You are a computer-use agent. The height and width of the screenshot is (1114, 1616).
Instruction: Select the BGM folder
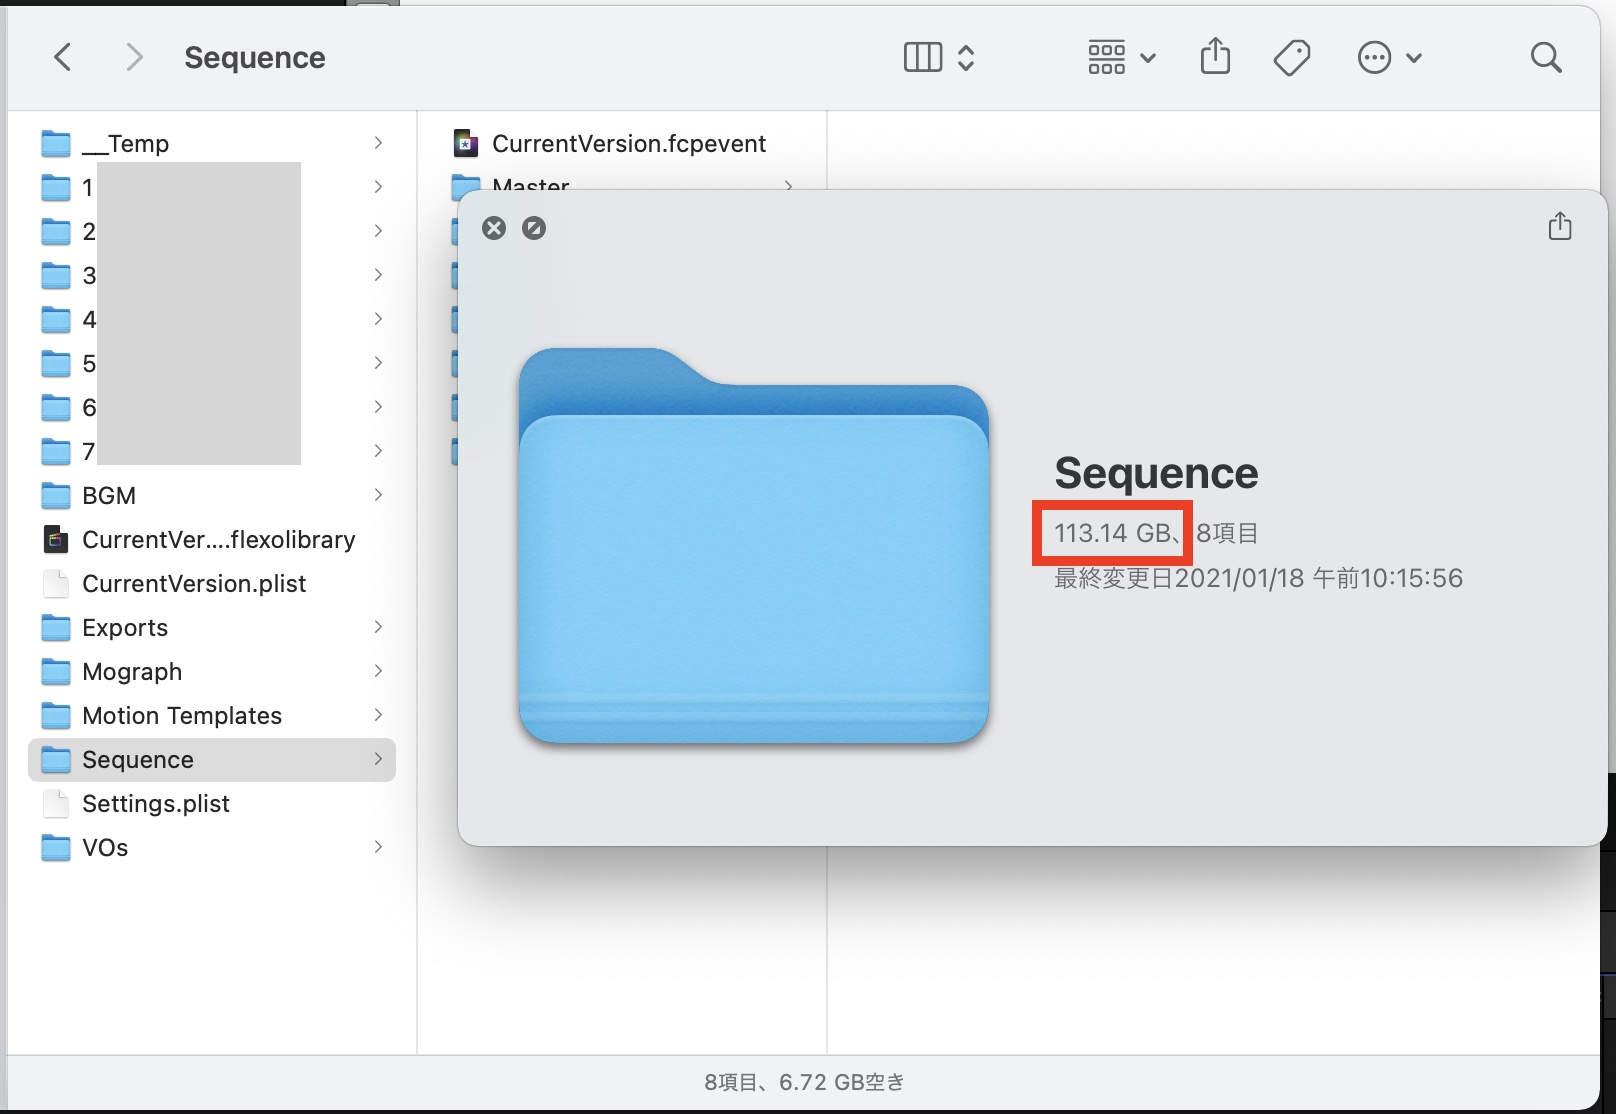[211, 496]
